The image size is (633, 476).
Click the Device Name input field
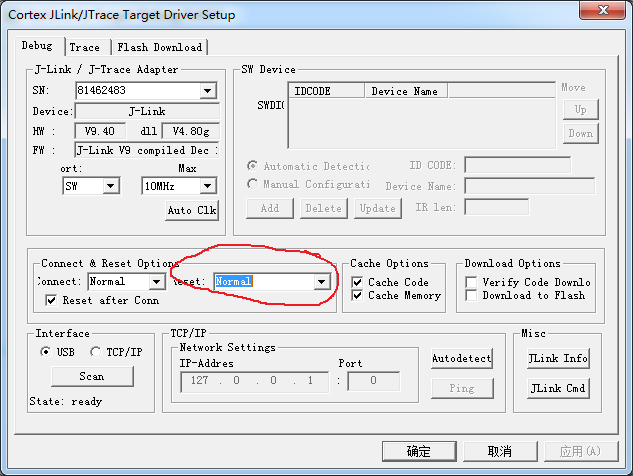529,186
